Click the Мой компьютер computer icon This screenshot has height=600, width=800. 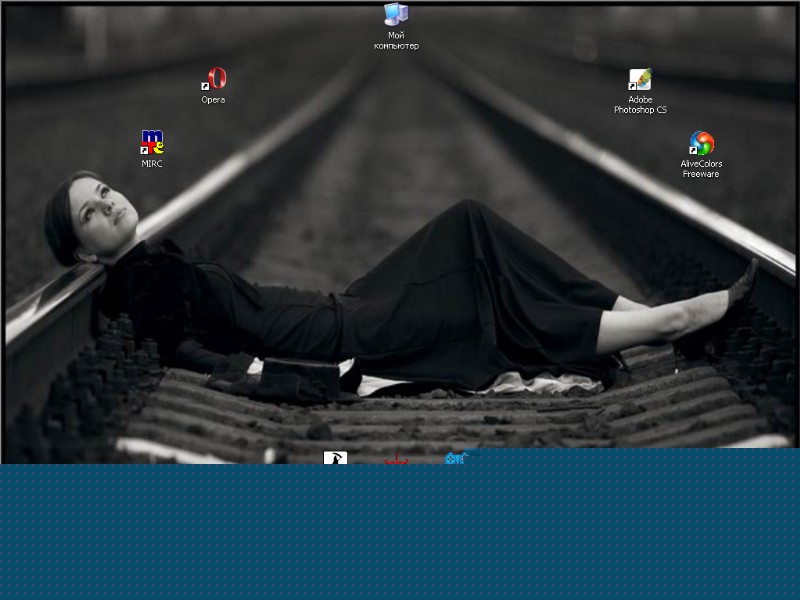coord(396,14)
